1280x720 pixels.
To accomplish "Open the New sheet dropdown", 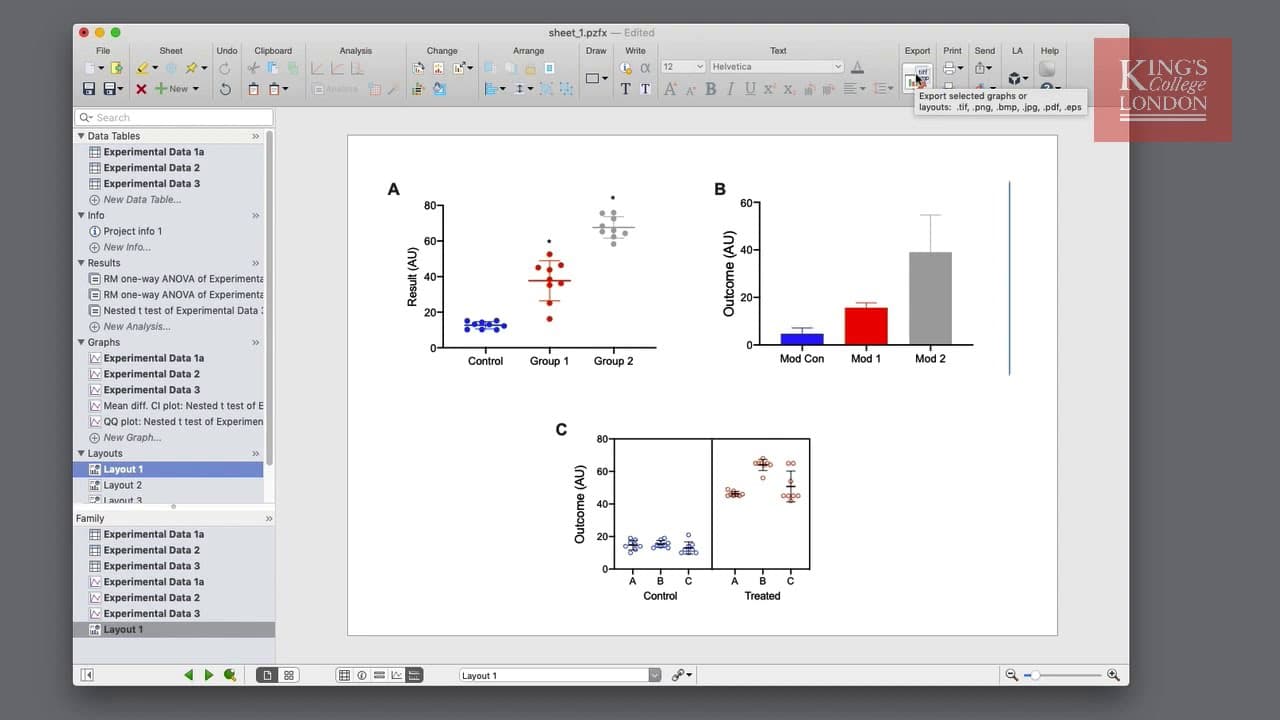I will tap(176, 89).
